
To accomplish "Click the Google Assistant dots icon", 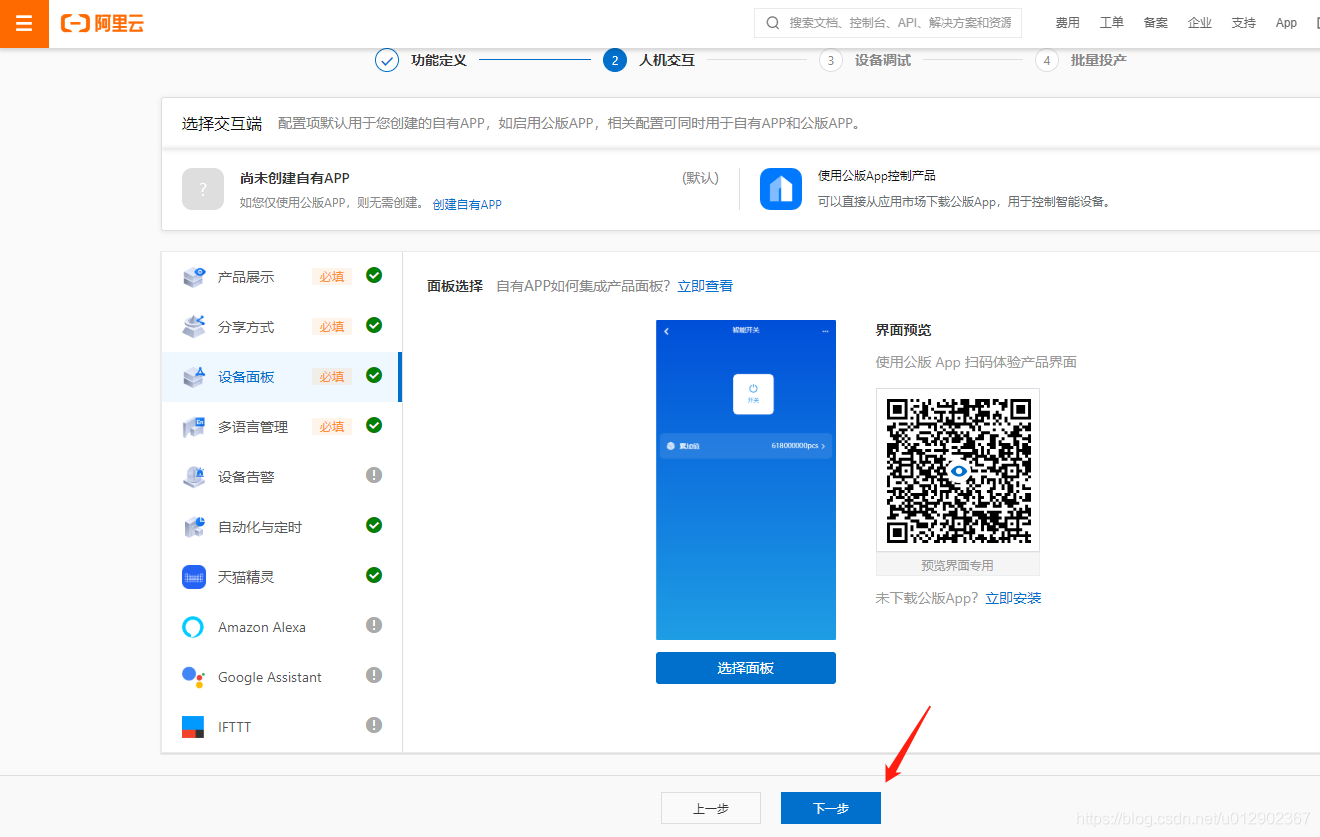I will point(194,676).
